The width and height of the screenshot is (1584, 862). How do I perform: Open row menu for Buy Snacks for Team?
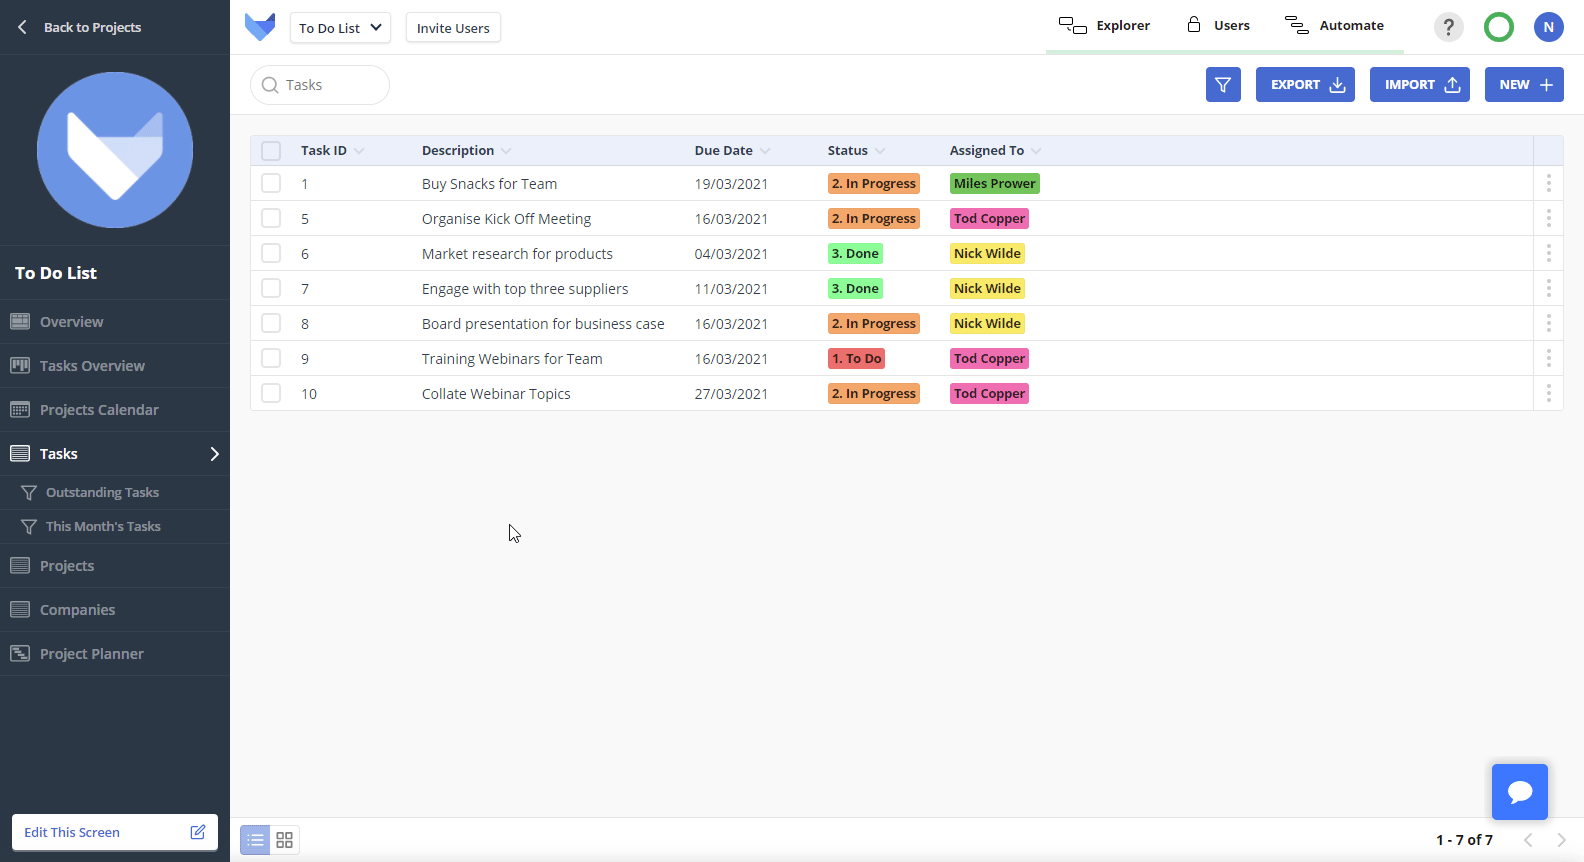[1548, 183]
